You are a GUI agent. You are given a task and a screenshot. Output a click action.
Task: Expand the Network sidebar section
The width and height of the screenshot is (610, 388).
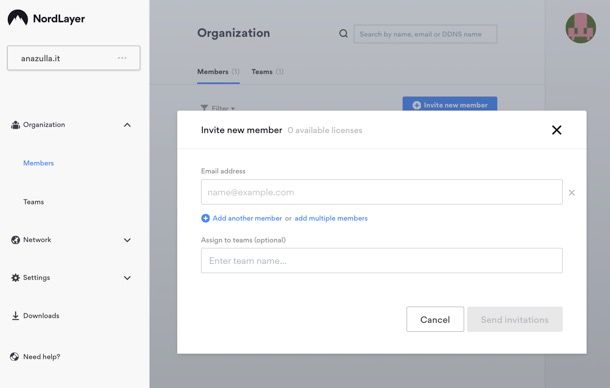(x=127, y=240)
